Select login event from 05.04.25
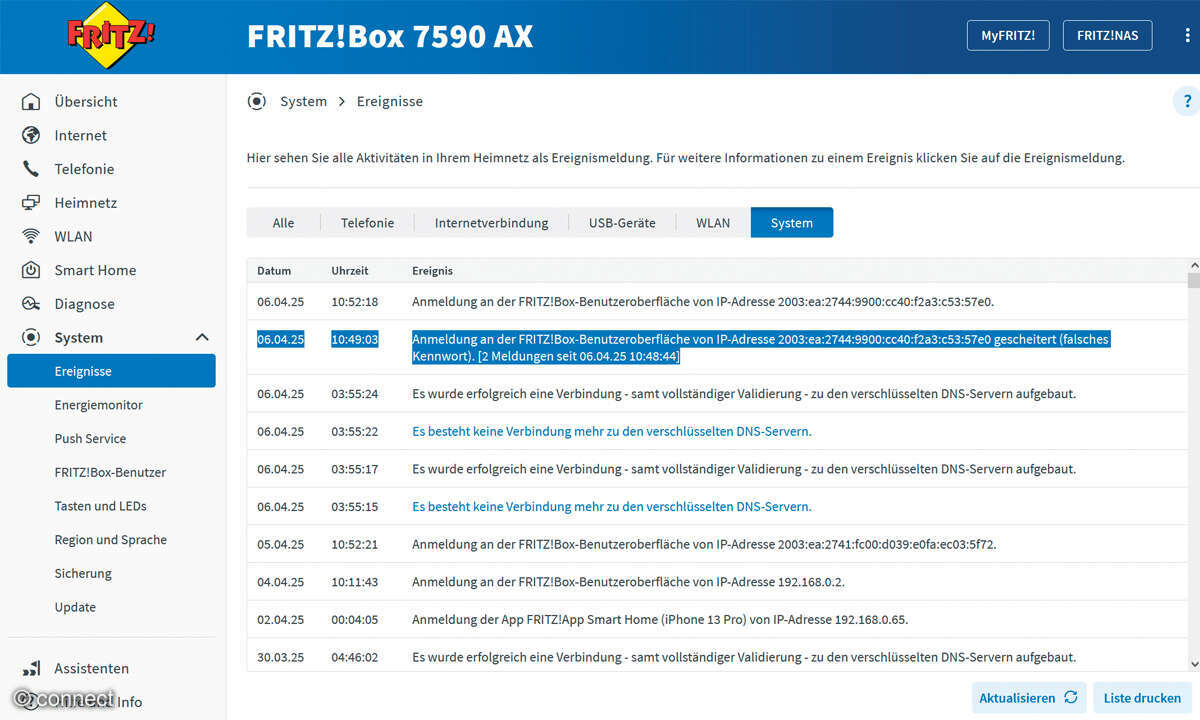 point(716,544)
